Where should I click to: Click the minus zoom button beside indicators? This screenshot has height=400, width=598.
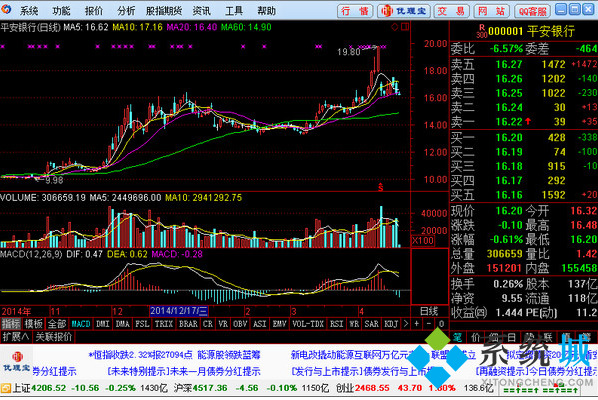[x=429, y=324]
